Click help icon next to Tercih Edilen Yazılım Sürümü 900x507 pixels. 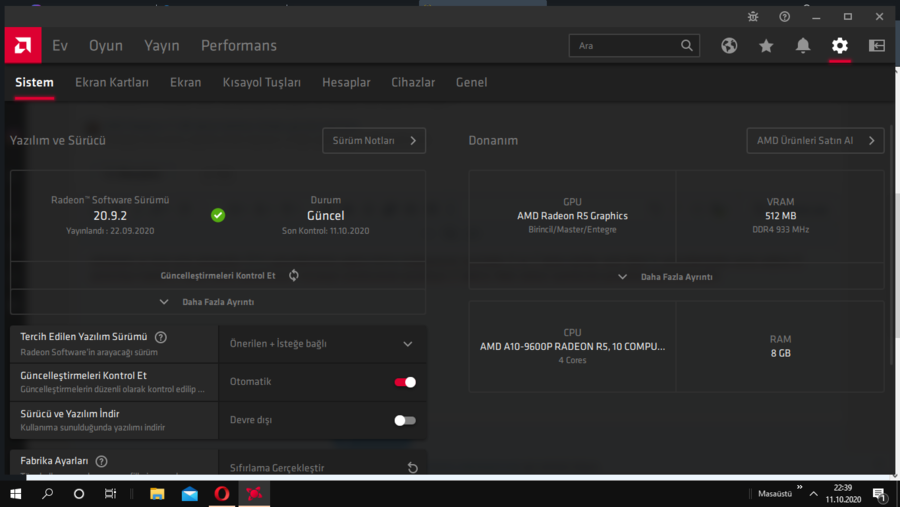tap(161, 337)
